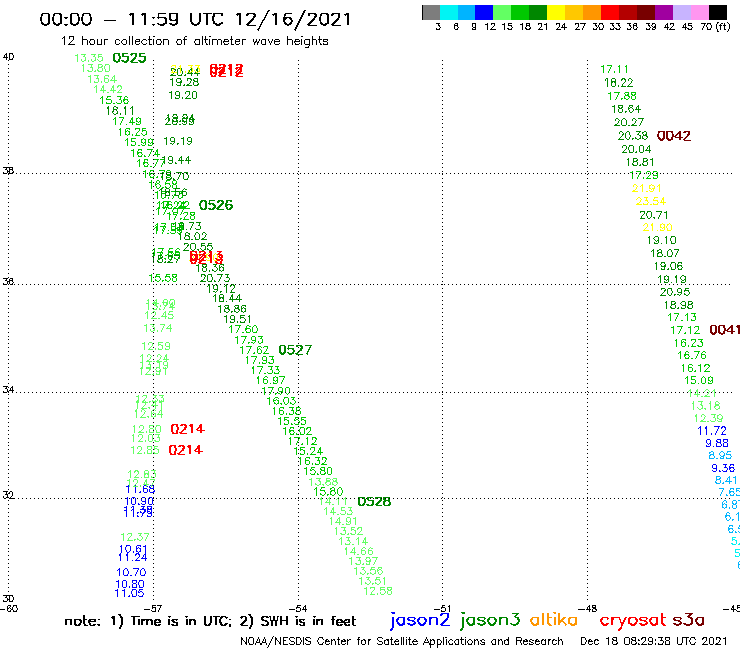740x650 pixels.
Task: Click the wave height value '13.74'
Action: (x=158, y=329)
